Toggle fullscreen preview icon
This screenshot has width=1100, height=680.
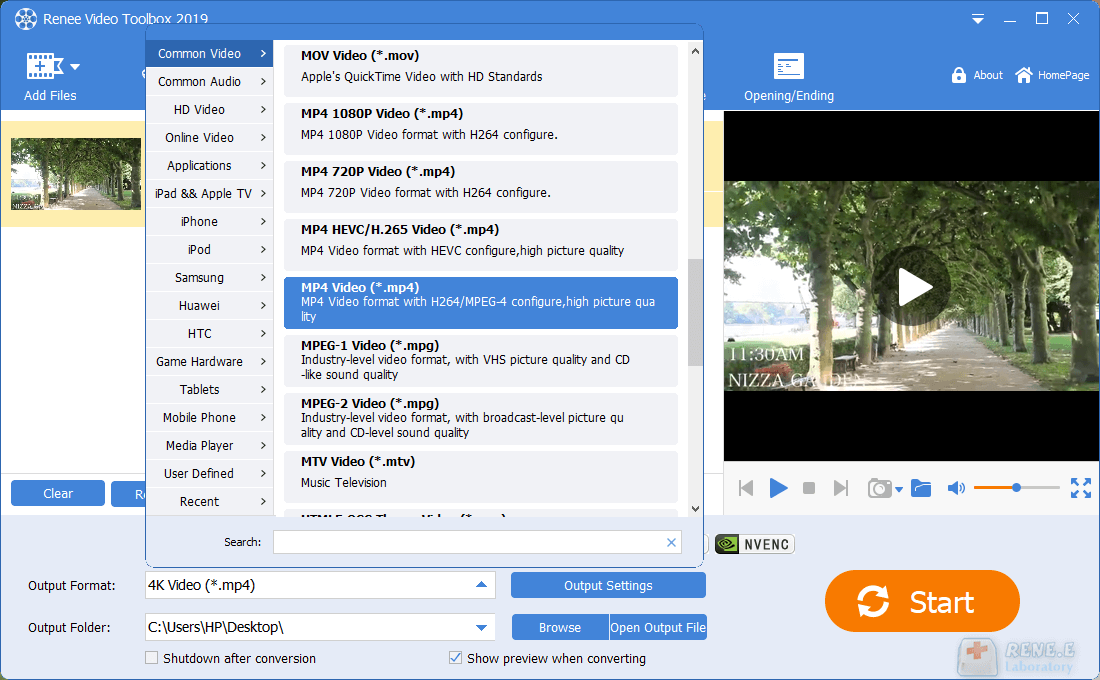pyautogui.click(x=1081, y=488)
